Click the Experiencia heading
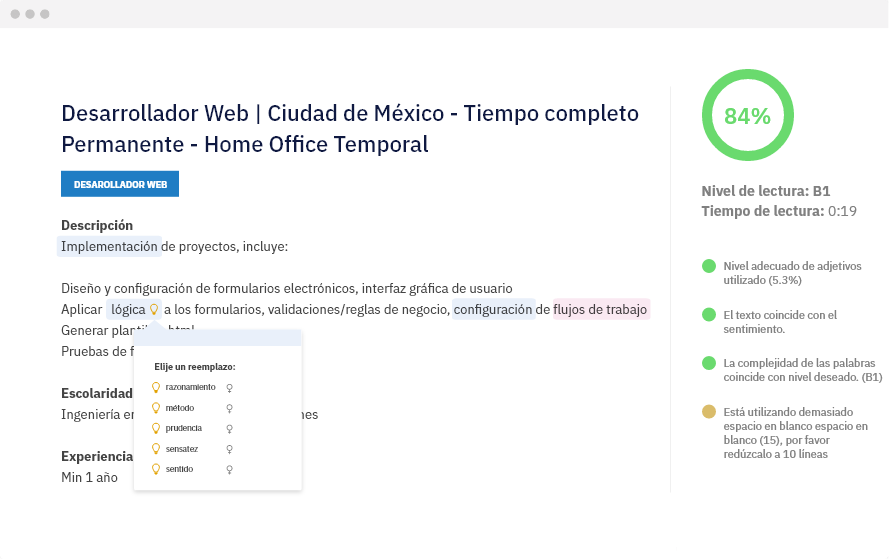Screen dimensions: 889x559 click(97, 456)
